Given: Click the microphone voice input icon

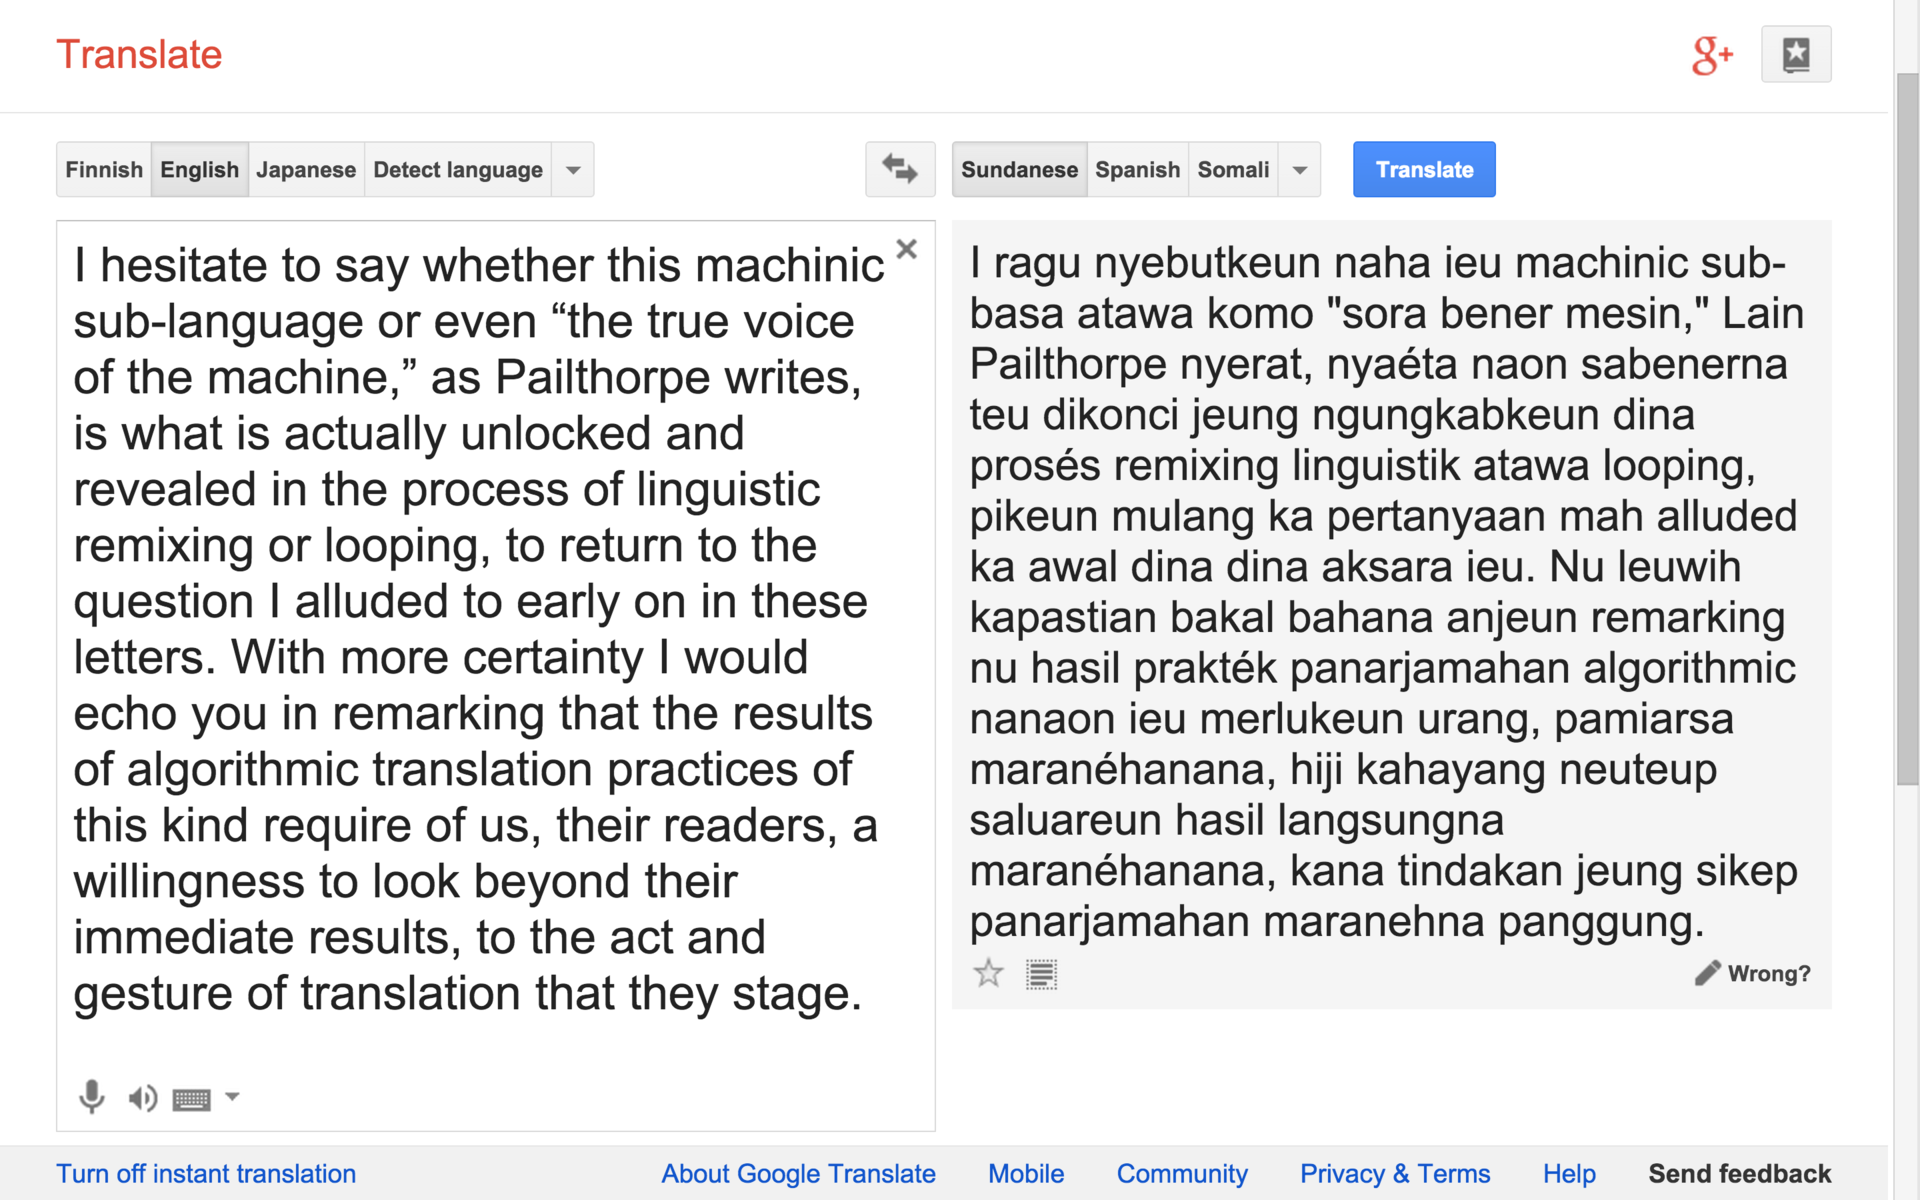Looking at the screenshot, I should click(x=91, y=1097).
